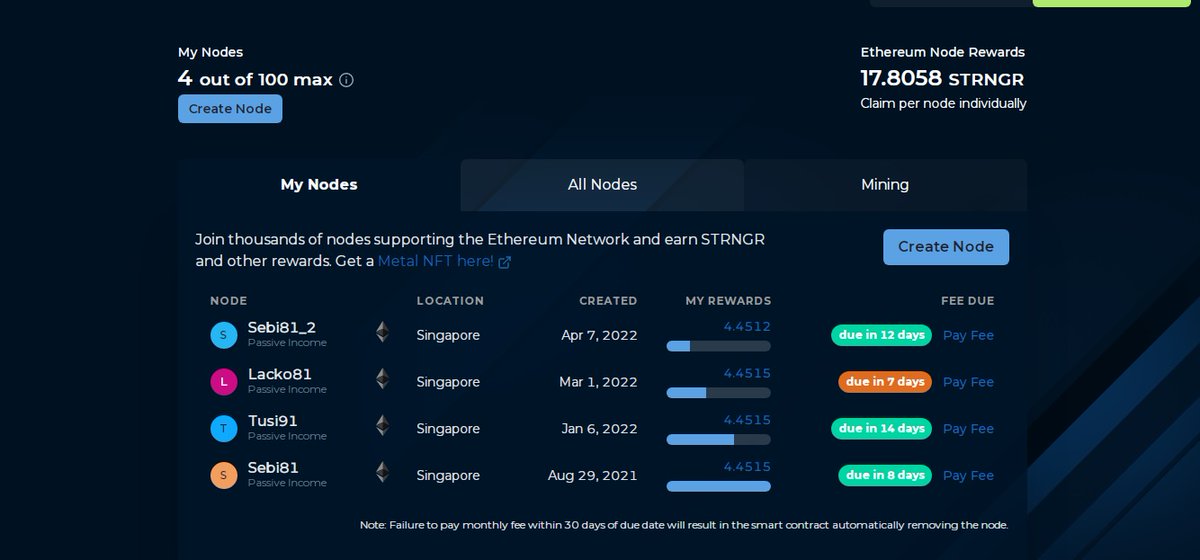This screenshot has width=1200, height=560.
Task: Click the created date Aug 29, 2021
Action: (x=592, y=476)
